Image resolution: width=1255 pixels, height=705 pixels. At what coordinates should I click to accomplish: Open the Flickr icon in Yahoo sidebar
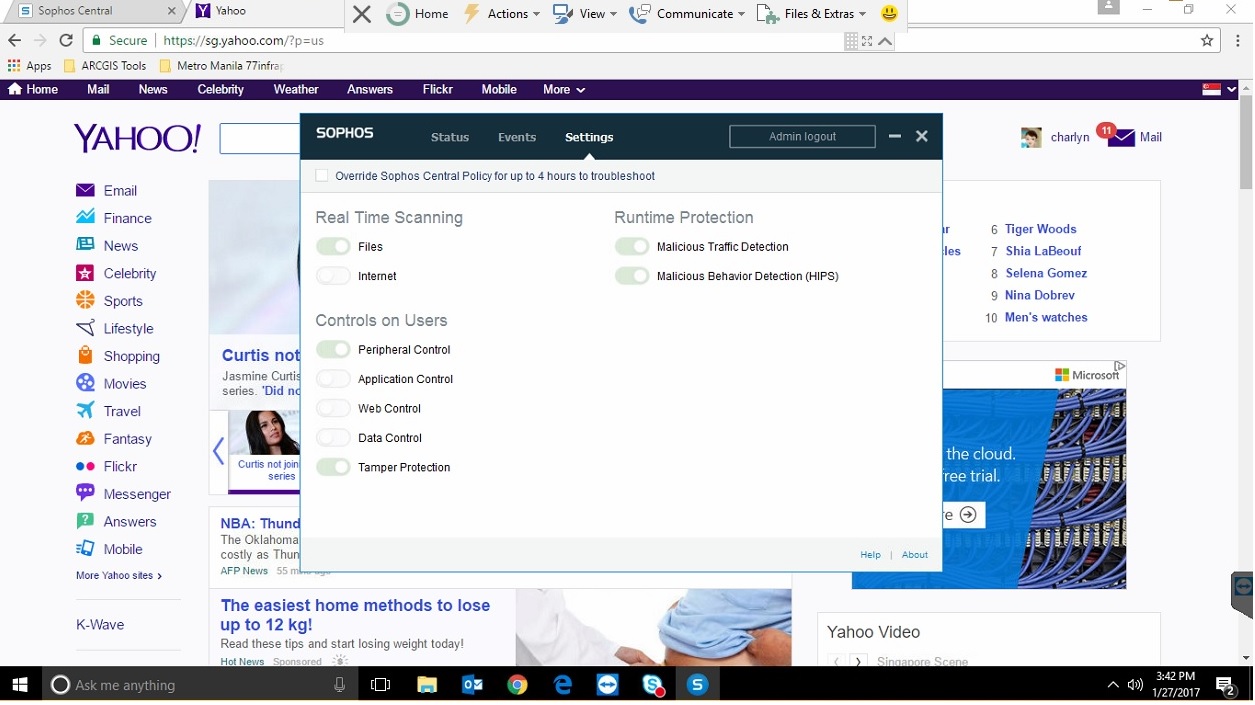tap(85, 466)
